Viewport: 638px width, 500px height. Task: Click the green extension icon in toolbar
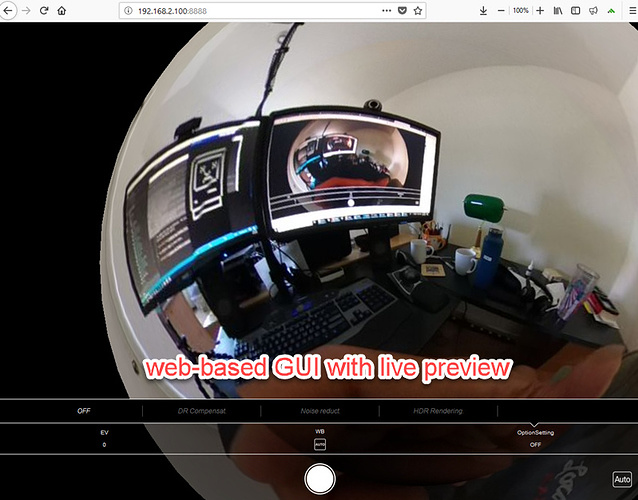click(611, 11)
